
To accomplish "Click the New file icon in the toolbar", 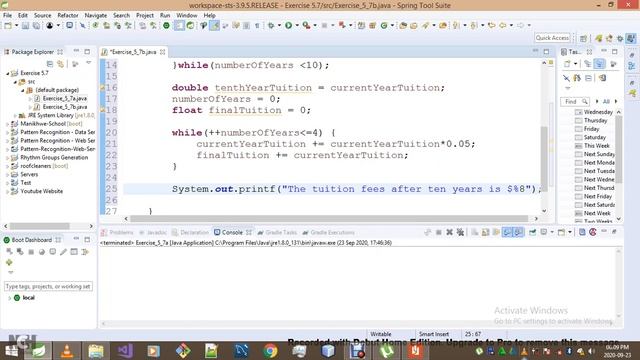I will [8, 26].
